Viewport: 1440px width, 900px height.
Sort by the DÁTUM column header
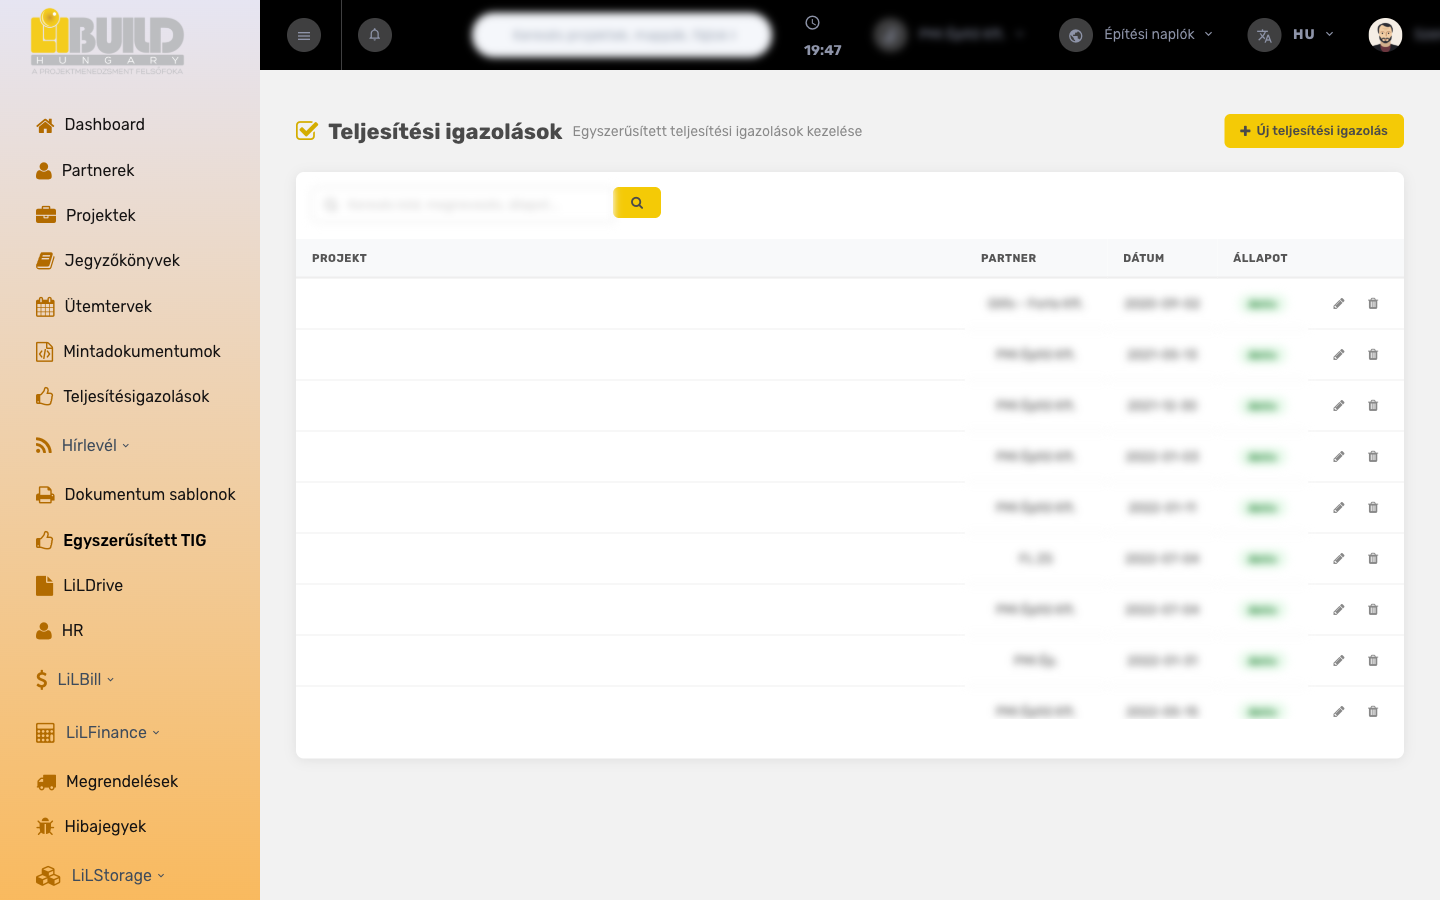pyautogui.click(x=1143, y=258)
